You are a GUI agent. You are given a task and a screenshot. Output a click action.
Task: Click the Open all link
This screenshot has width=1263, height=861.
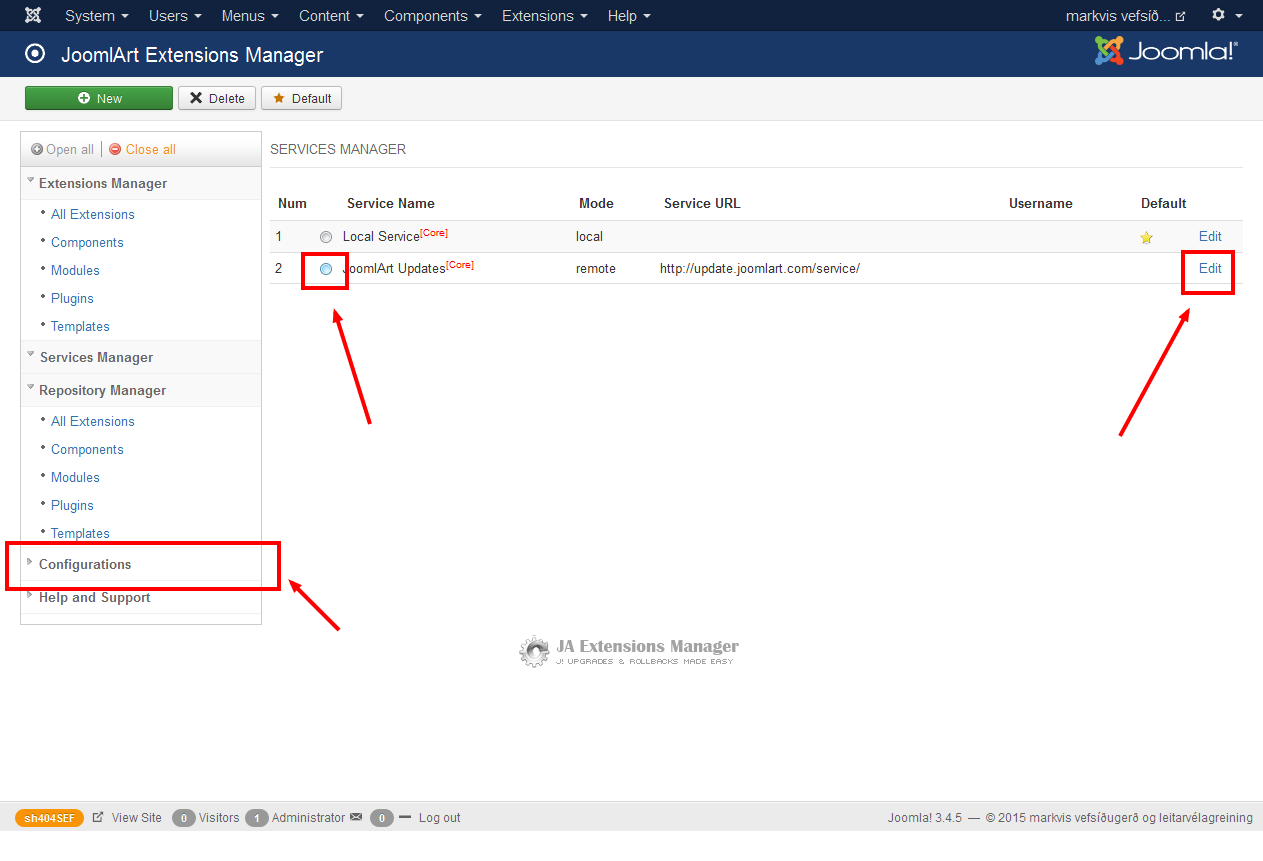pyautogui.click(x=69, y=149)
